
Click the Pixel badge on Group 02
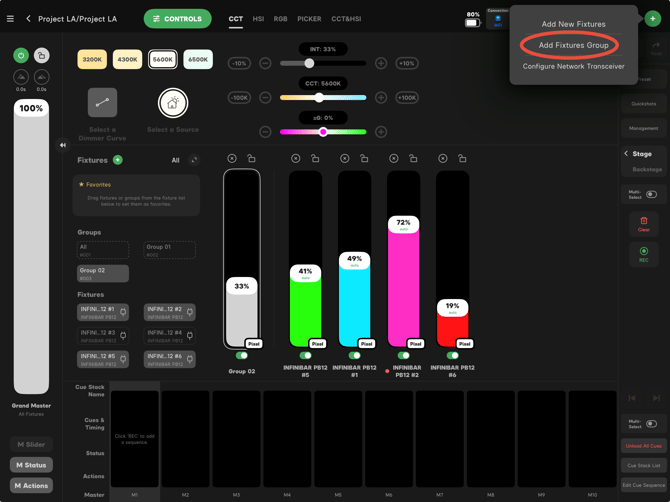254,344
